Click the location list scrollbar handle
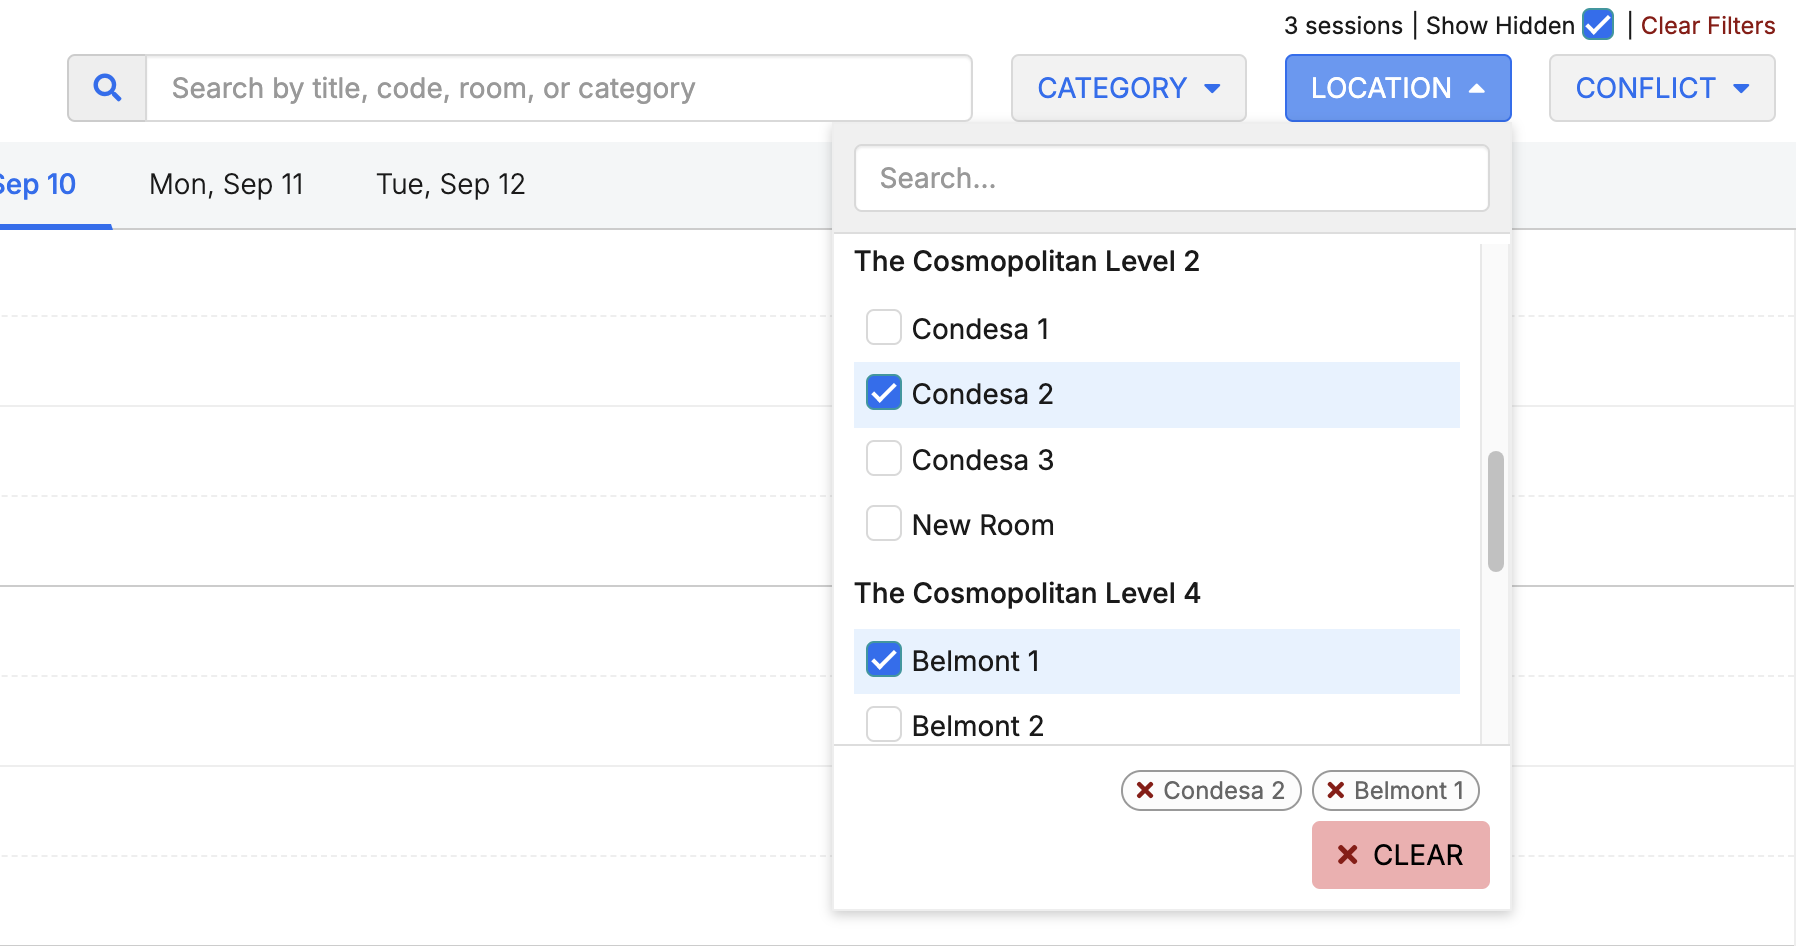The height and width of the screenshot is (946, 1804). pos(1495,511)
